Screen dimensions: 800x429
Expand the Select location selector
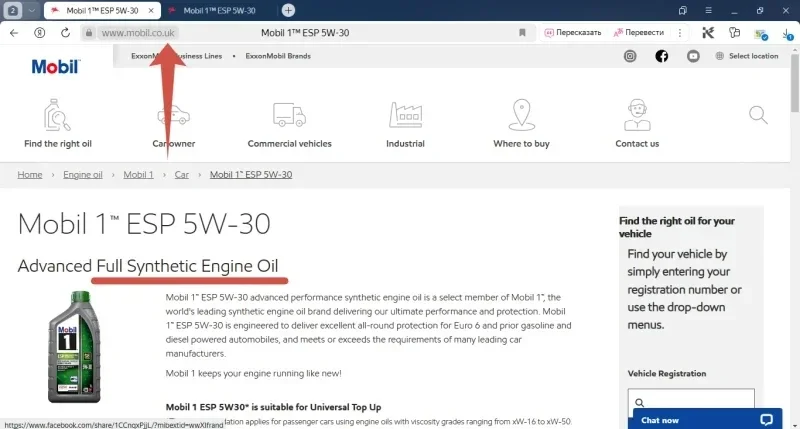pos(747,56)
